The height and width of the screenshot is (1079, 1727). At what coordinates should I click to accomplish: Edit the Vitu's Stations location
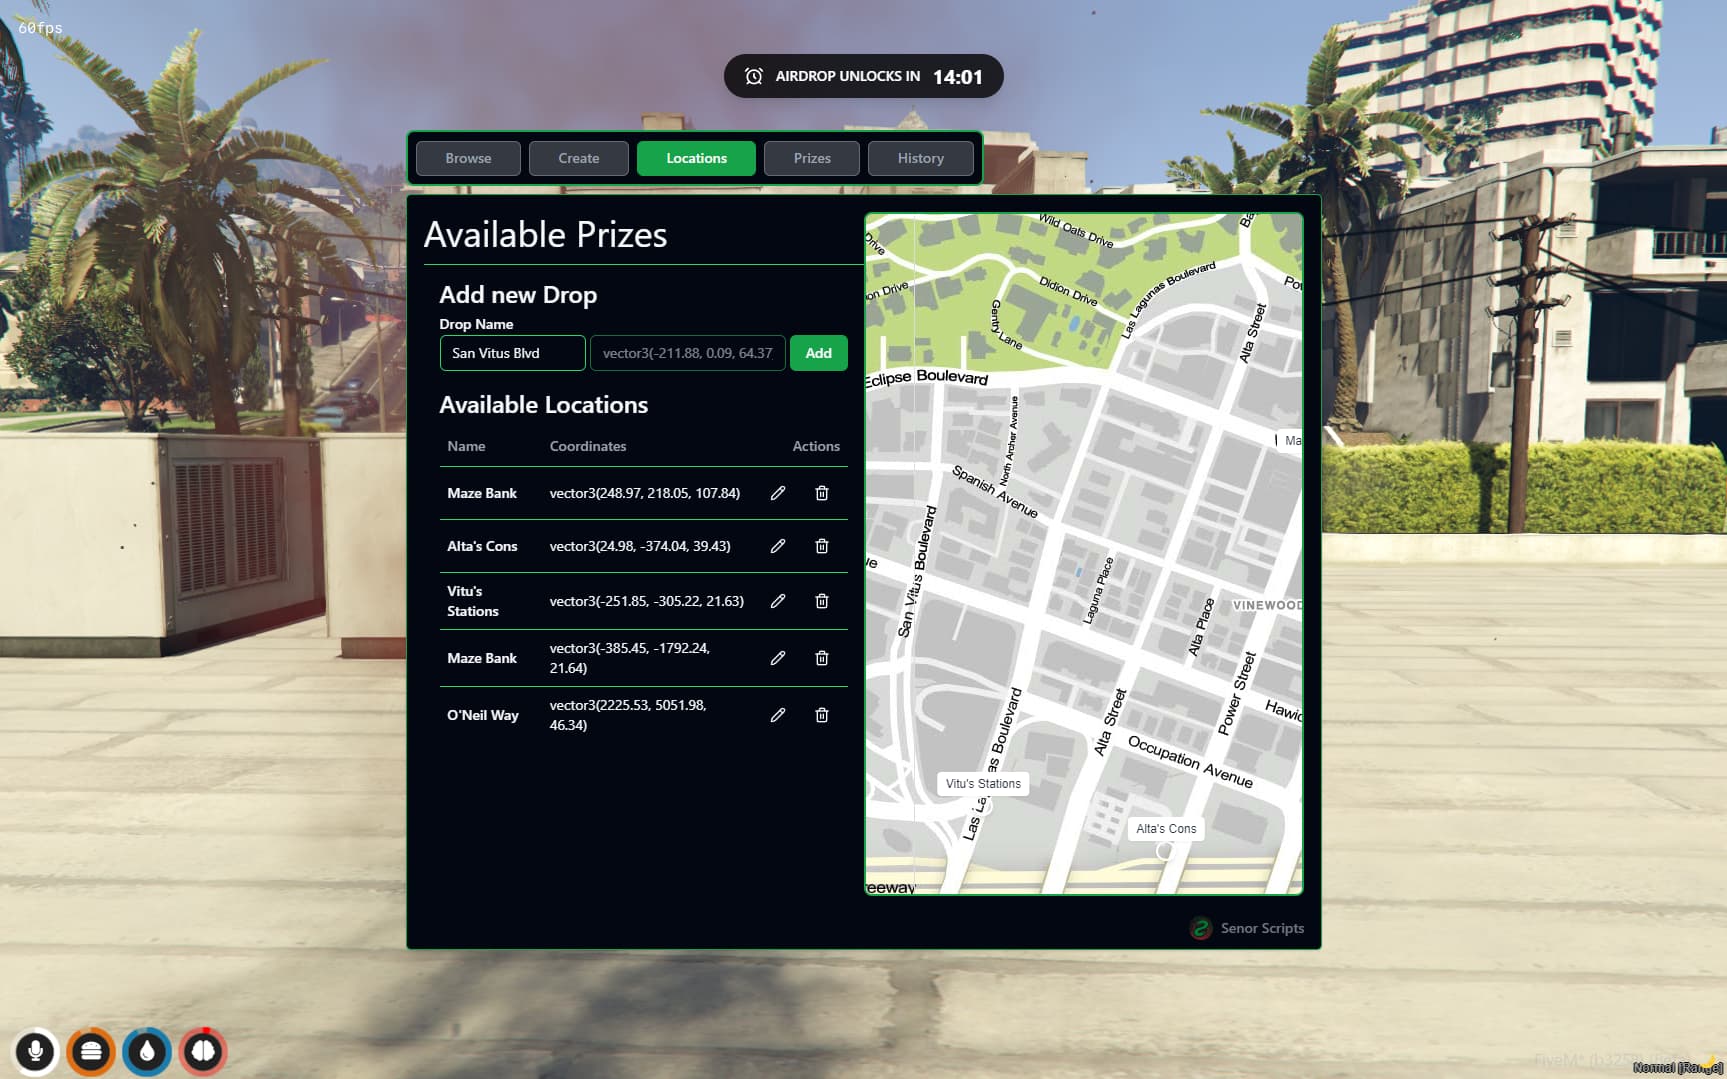[778, 601]
